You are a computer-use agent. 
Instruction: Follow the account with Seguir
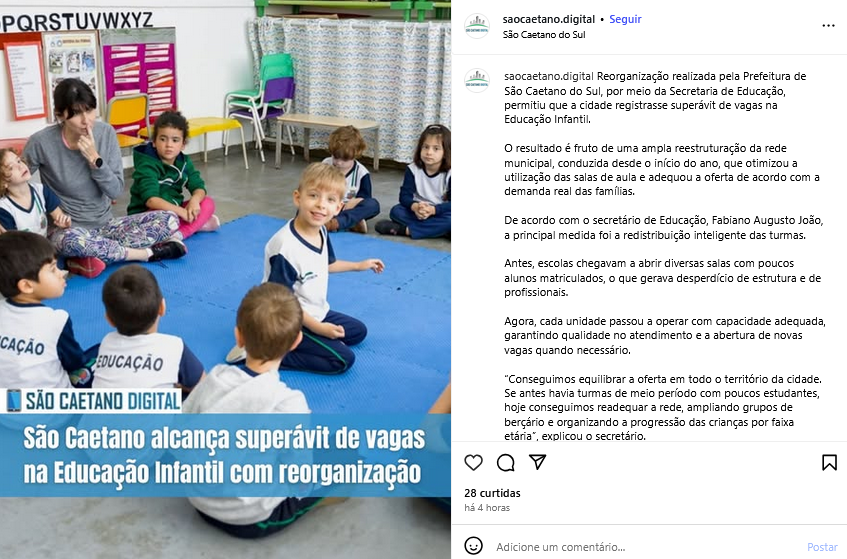tap(625, 19)
